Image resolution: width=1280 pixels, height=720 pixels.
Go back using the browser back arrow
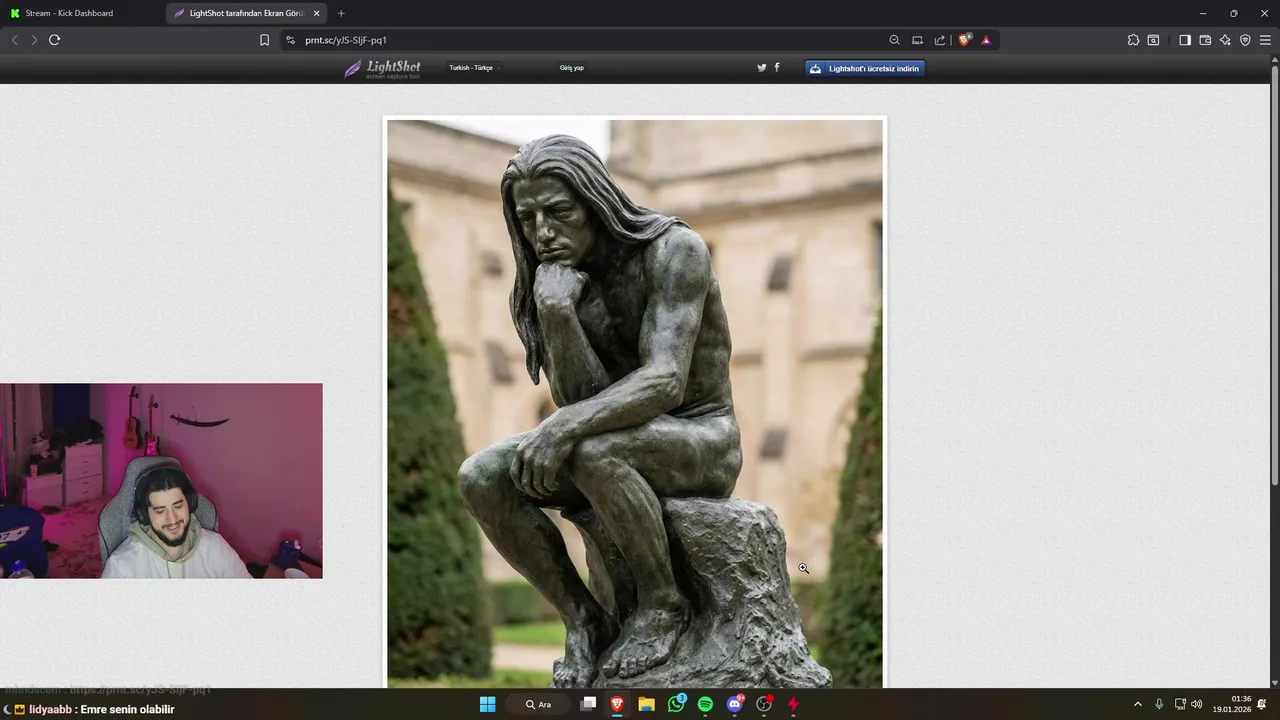[x=14, y=40]
